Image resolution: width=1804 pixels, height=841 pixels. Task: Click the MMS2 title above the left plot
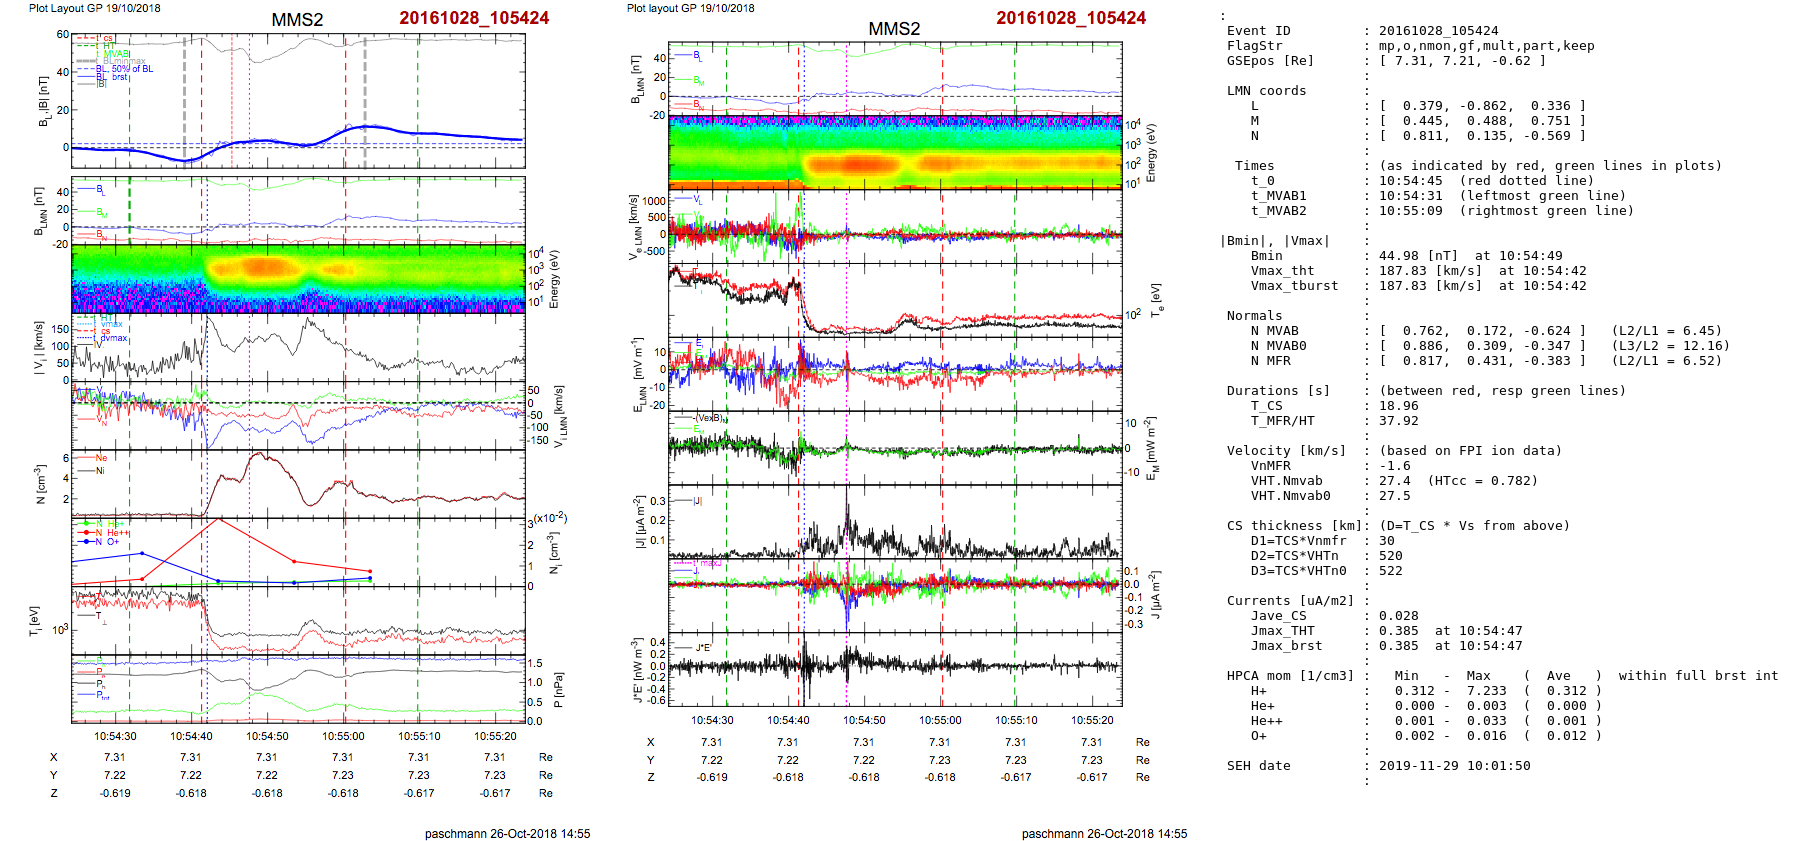(297, 20)
